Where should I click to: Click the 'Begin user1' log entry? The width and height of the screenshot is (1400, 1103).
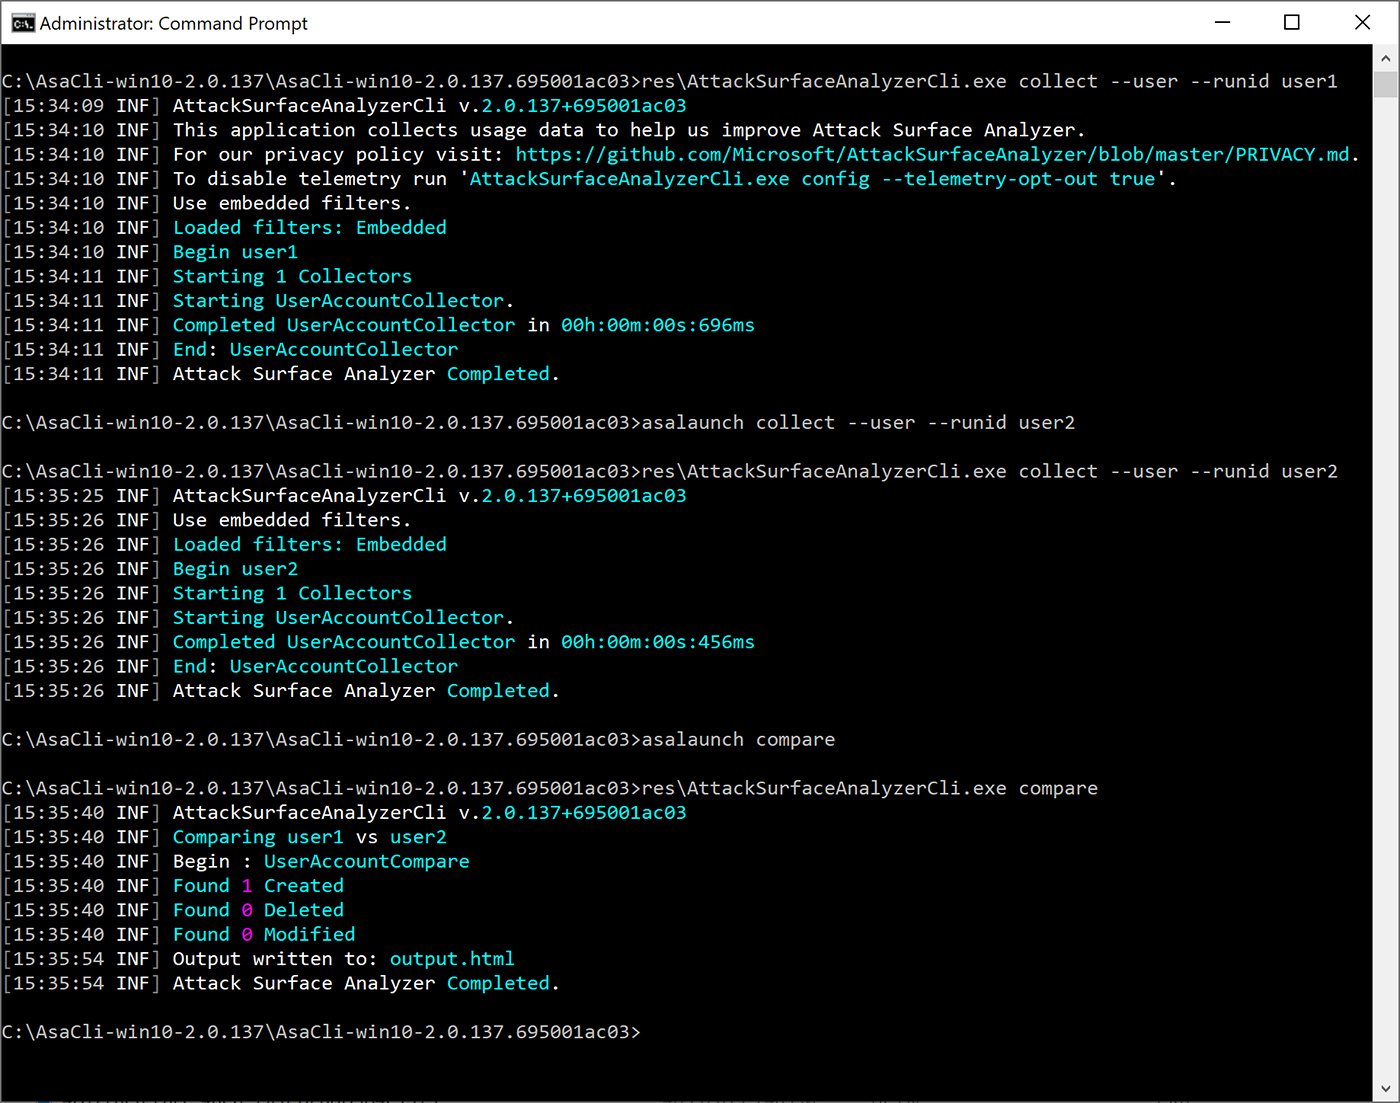point(235,252)
